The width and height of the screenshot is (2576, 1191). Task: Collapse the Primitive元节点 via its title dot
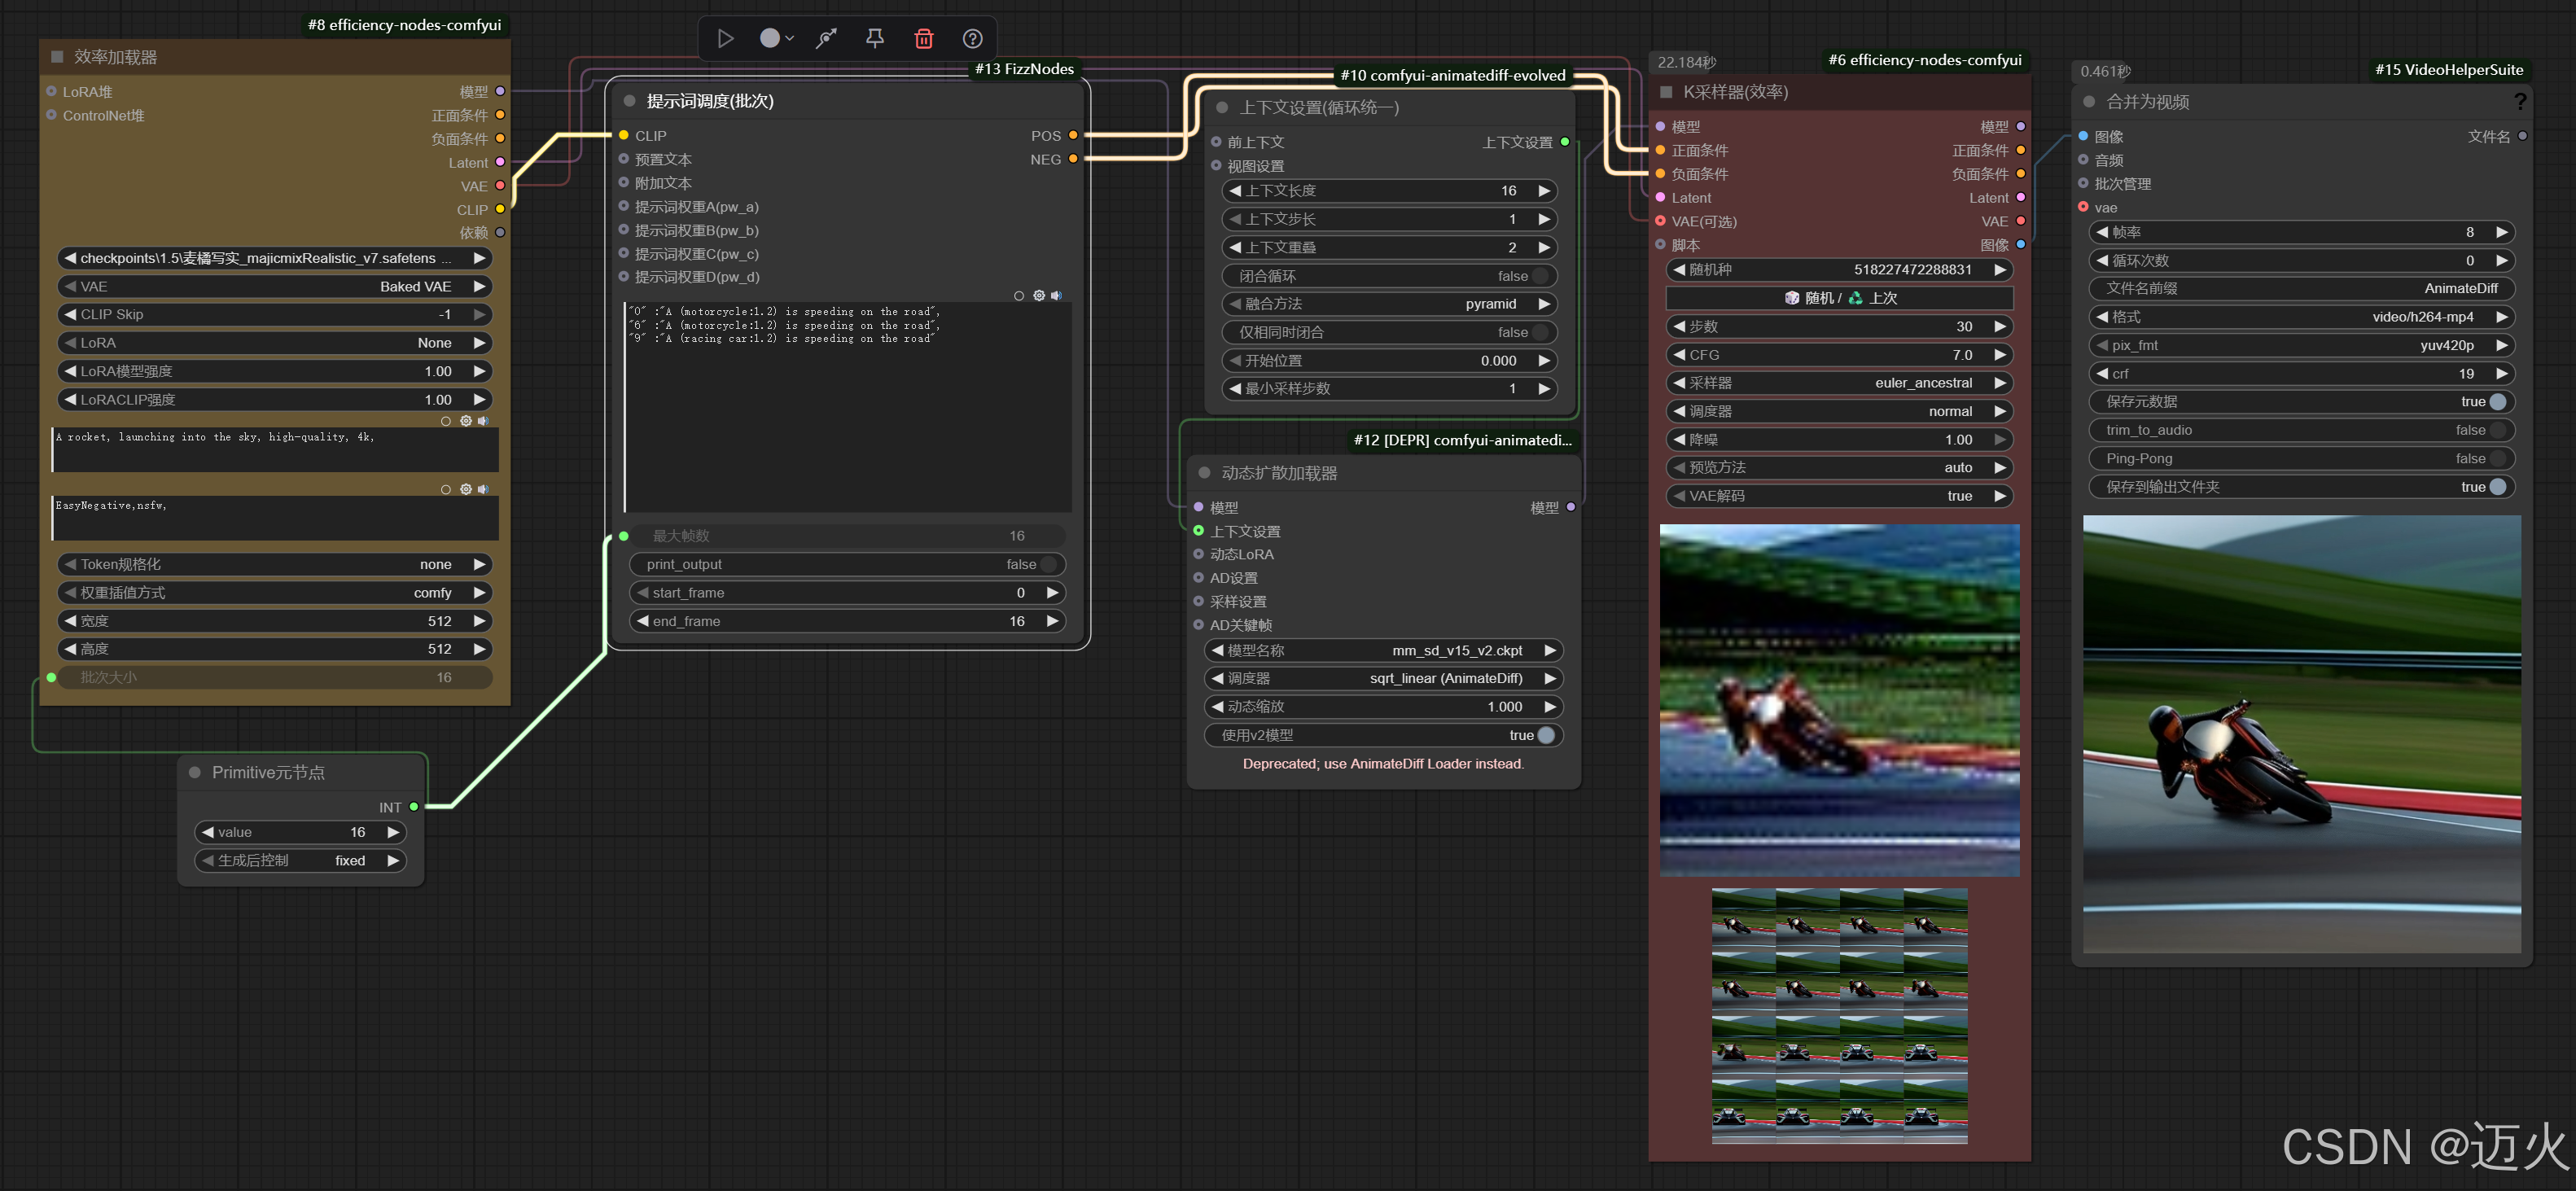pyautogui.click(x=195, y=772)
